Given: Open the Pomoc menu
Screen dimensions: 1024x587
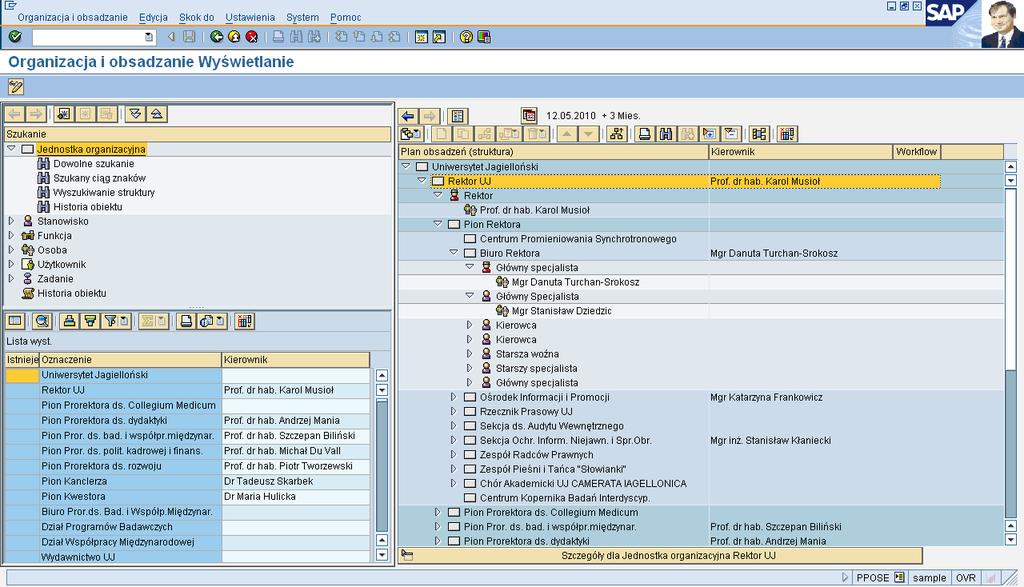Looking at the screenshot, I should [x=345, y=18].
